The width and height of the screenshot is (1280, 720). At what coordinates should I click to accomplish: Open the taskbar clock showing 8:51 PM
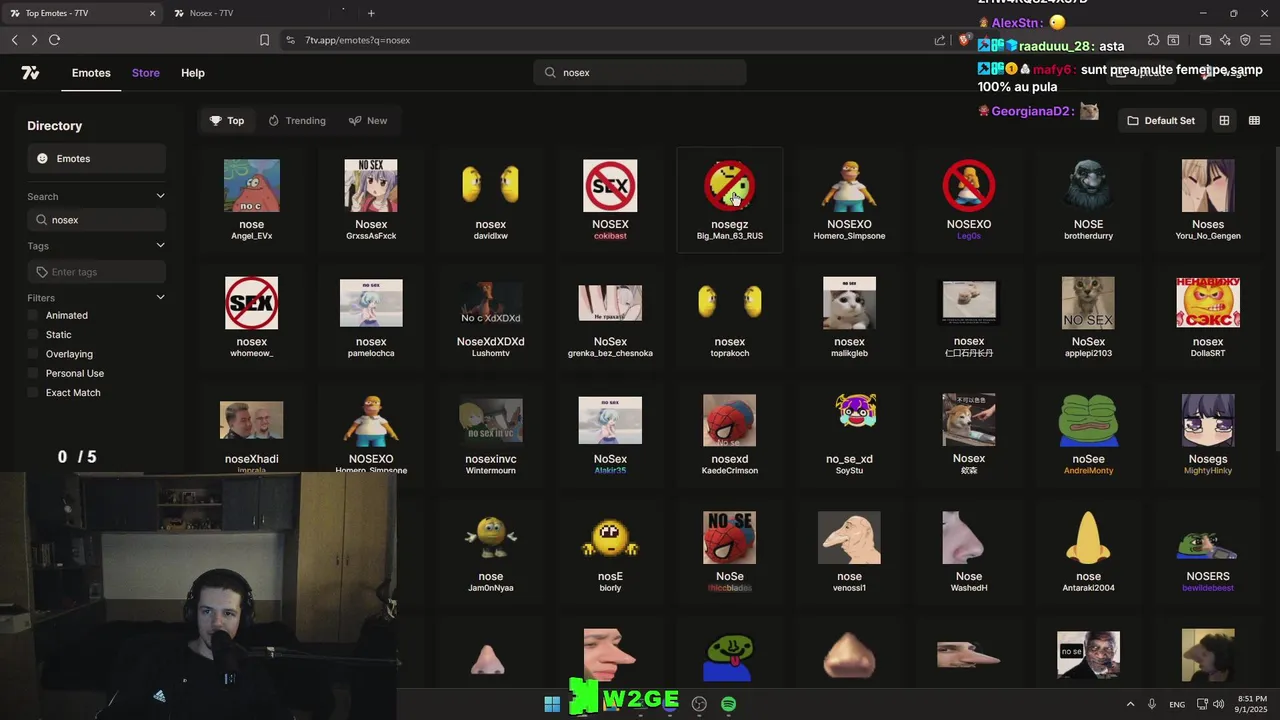(x=1251, y=704)
